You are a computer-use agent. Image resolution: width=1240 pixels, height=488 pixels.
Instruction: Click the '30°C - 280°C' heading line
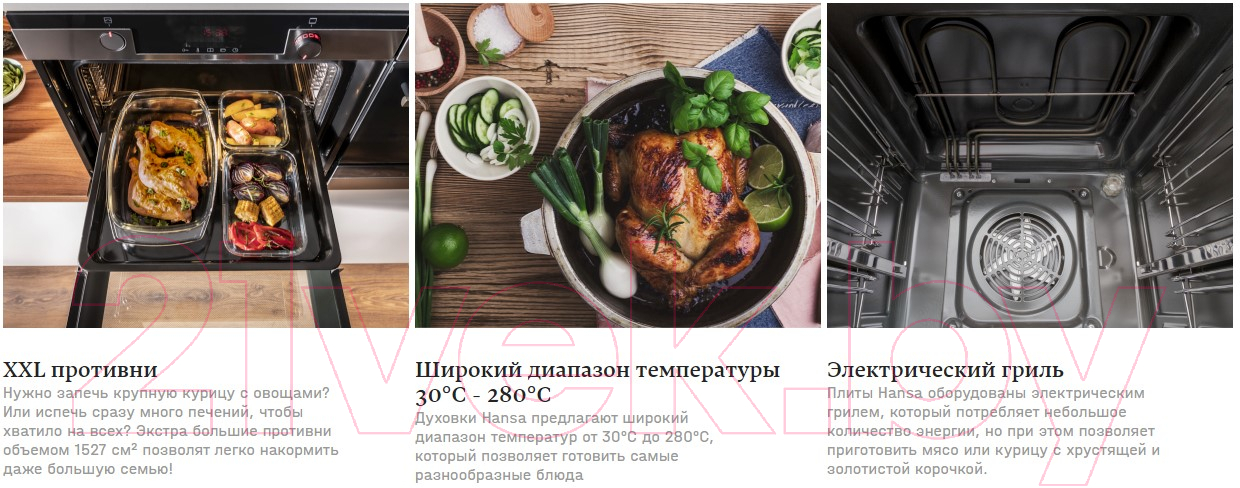coord(483,395)
